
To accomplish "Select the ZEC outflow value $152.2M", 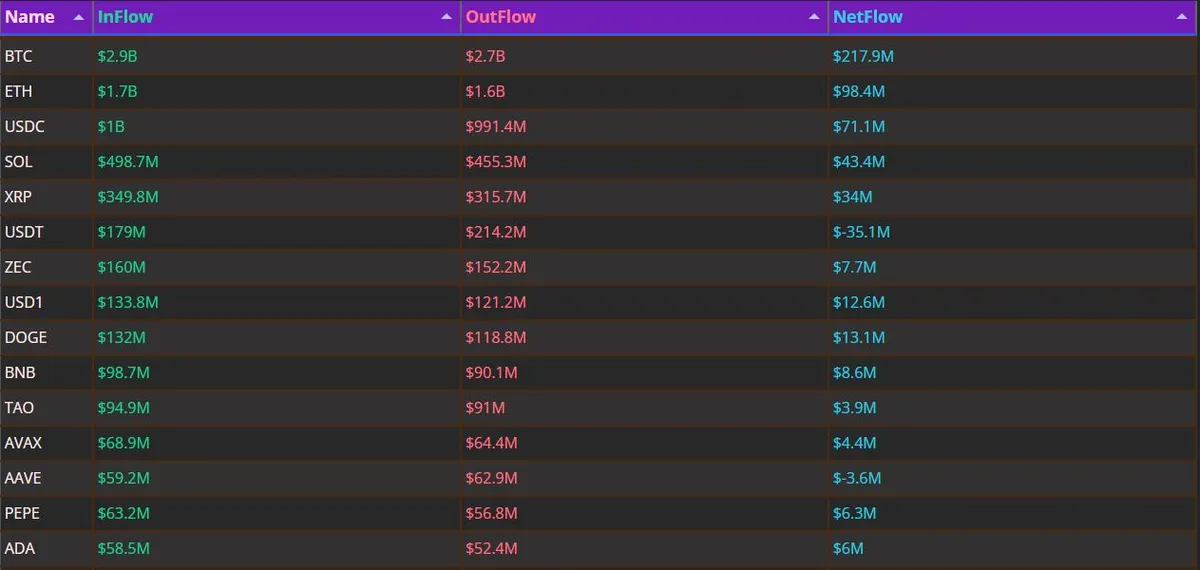I will click(496, 267).
